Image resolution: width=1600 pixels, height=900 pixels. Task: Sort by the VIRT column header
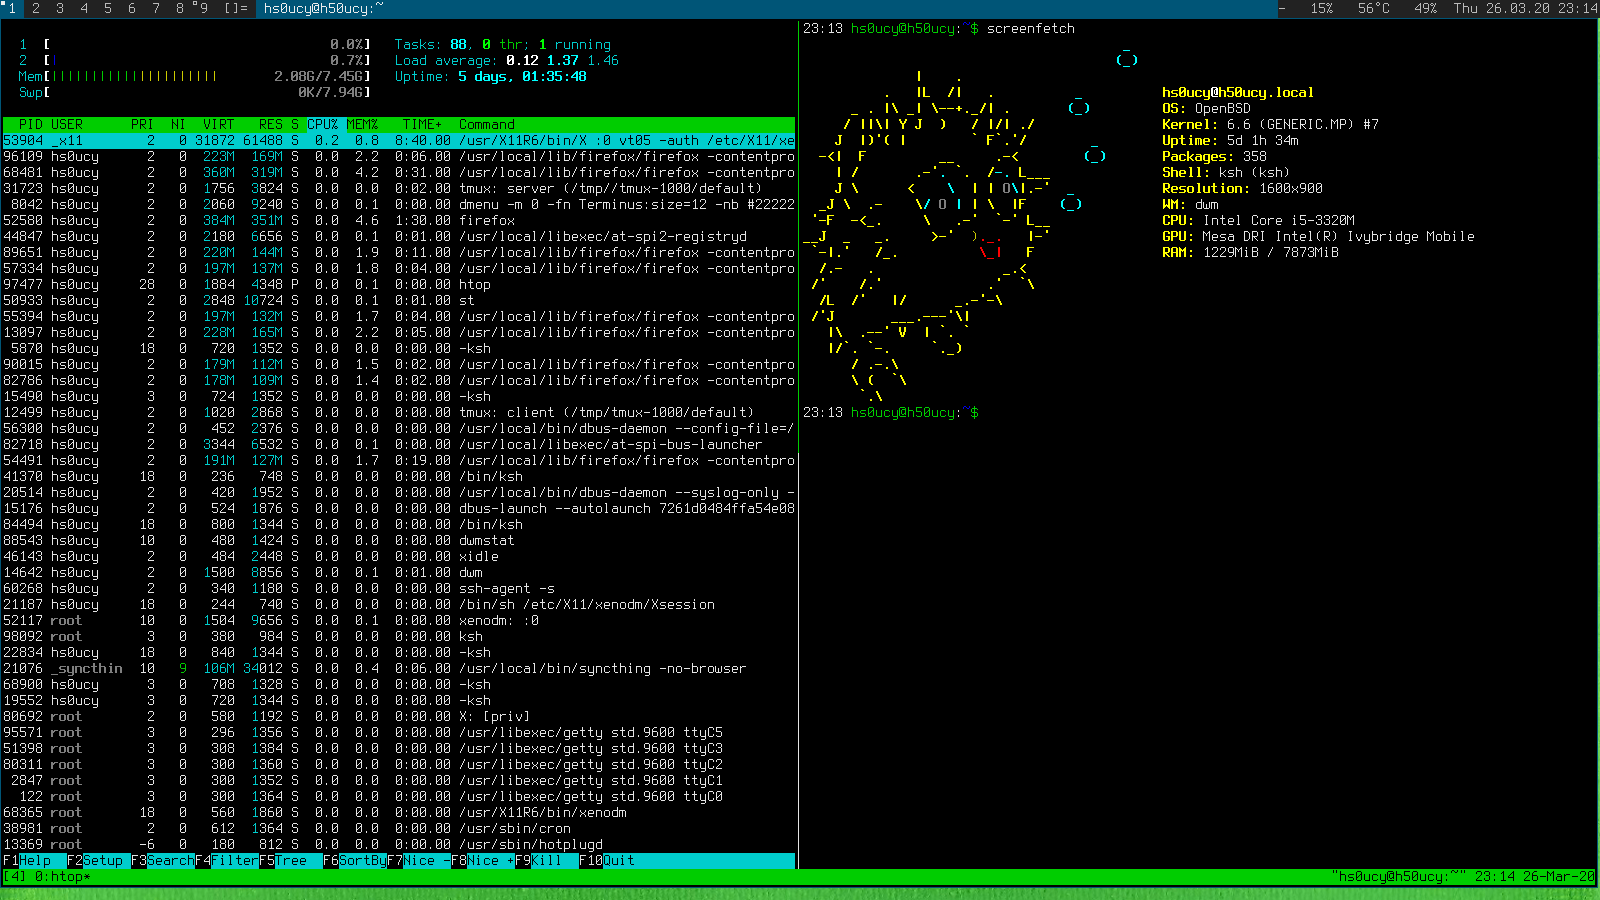pyautogui.click(x=219, y=124)
